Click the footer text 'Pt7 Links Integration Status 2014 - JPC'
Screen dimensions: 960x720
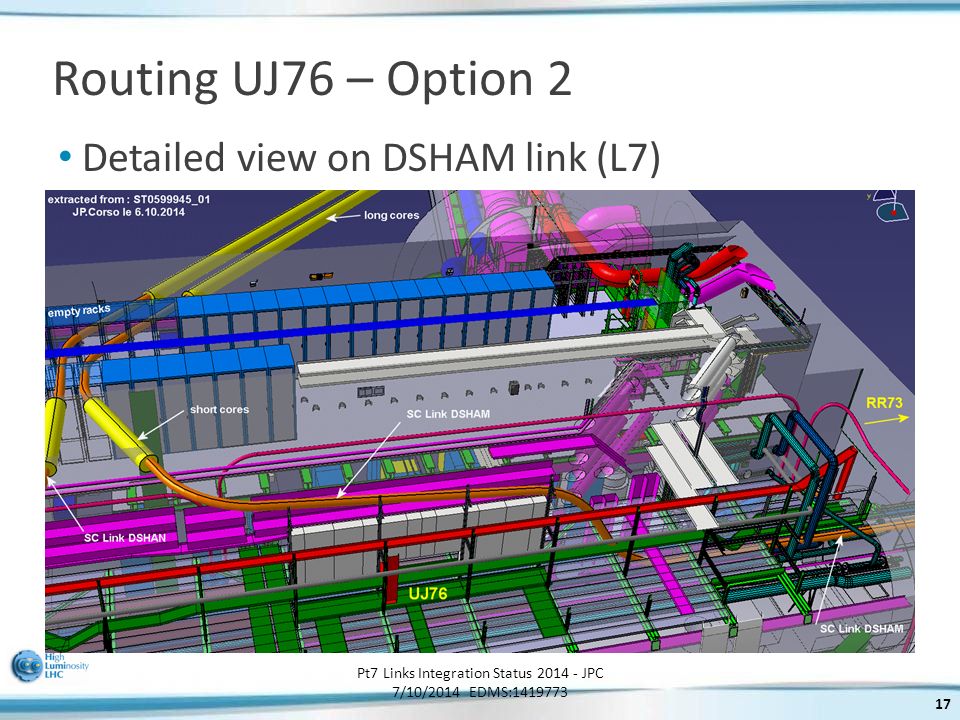click(480, 673)
